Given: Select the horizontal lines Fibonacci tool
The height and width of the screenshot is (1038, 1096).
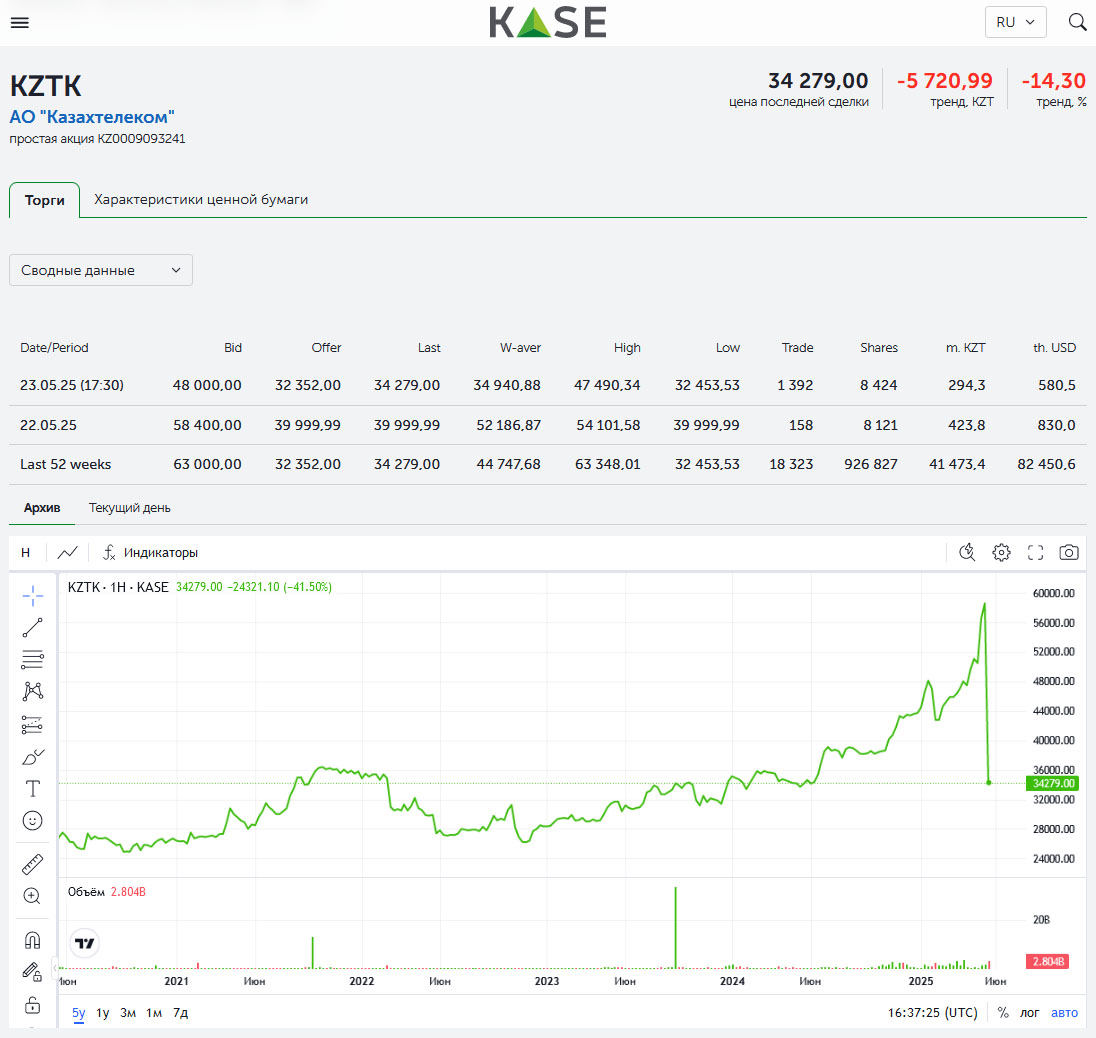Looking at the screenshot, I should point(32,659).
